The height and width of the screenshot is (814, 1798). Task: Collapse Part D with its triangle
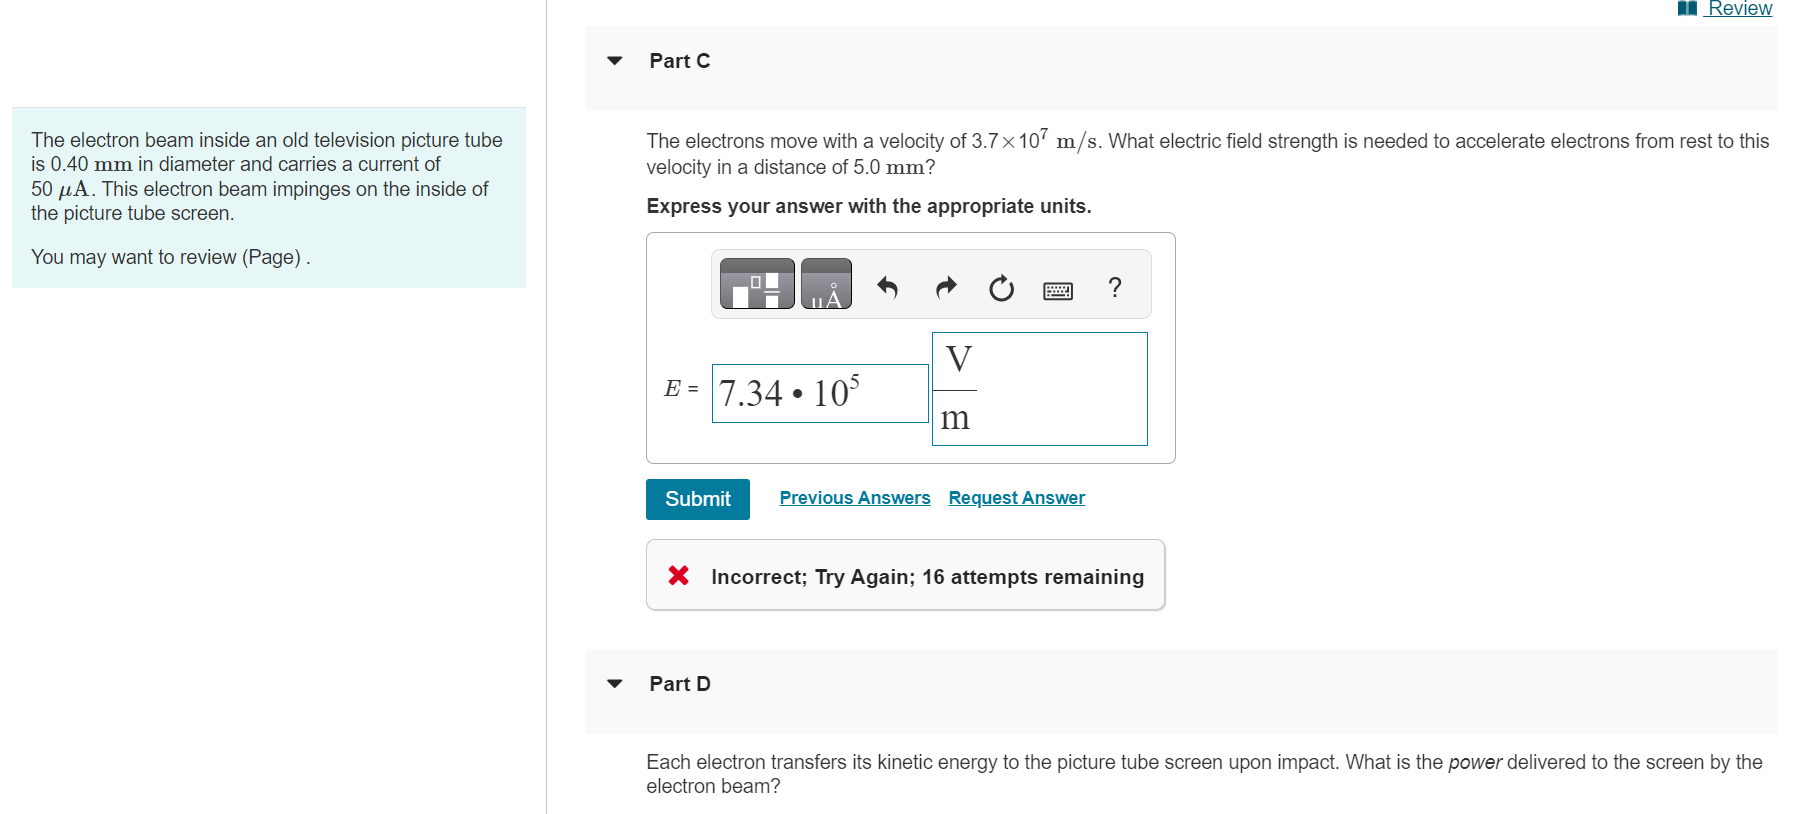coord(614,684)
